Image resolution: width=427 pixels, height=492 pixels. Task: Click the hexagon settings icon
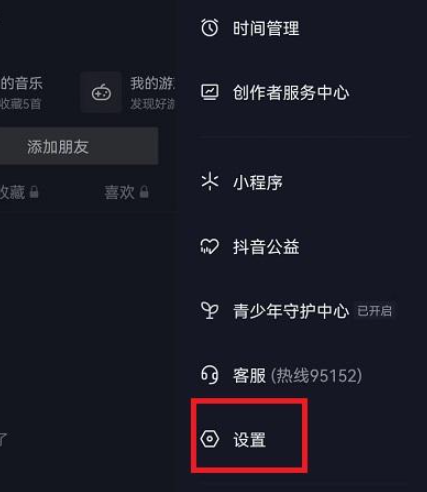coord(210,439)
